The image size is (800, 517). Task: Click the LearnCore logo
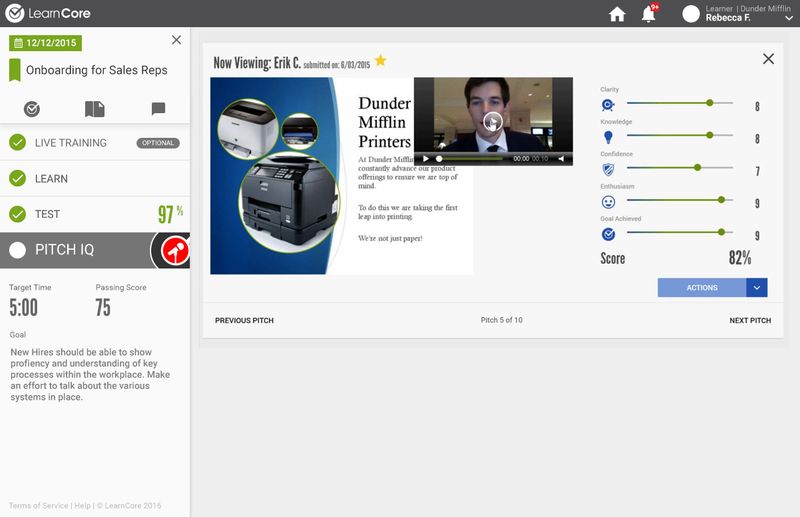tap(48, 13)
